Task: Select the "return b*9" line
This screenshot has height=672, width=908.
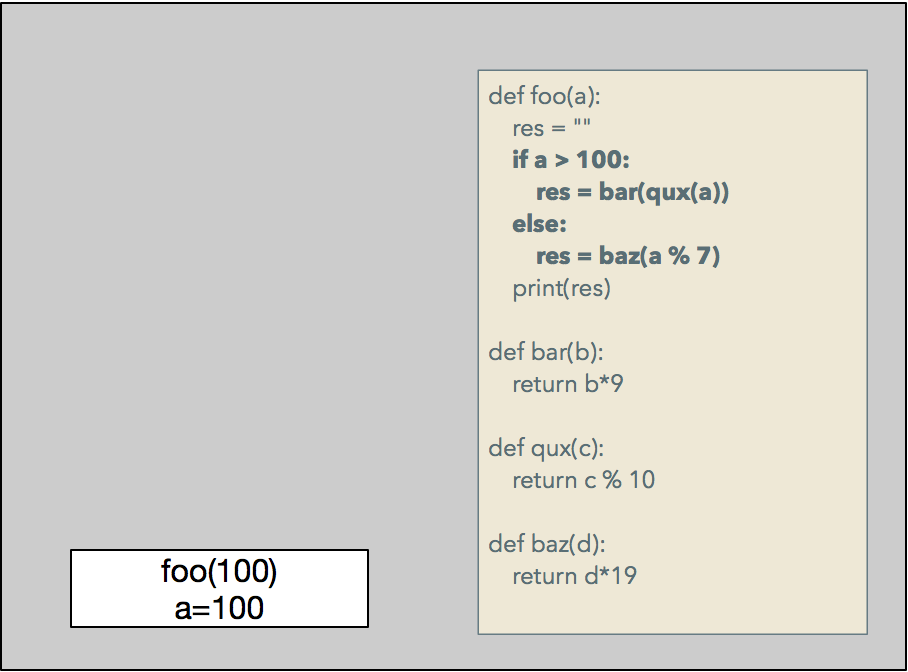Action: pyautogui.click(x=567, y=384)
